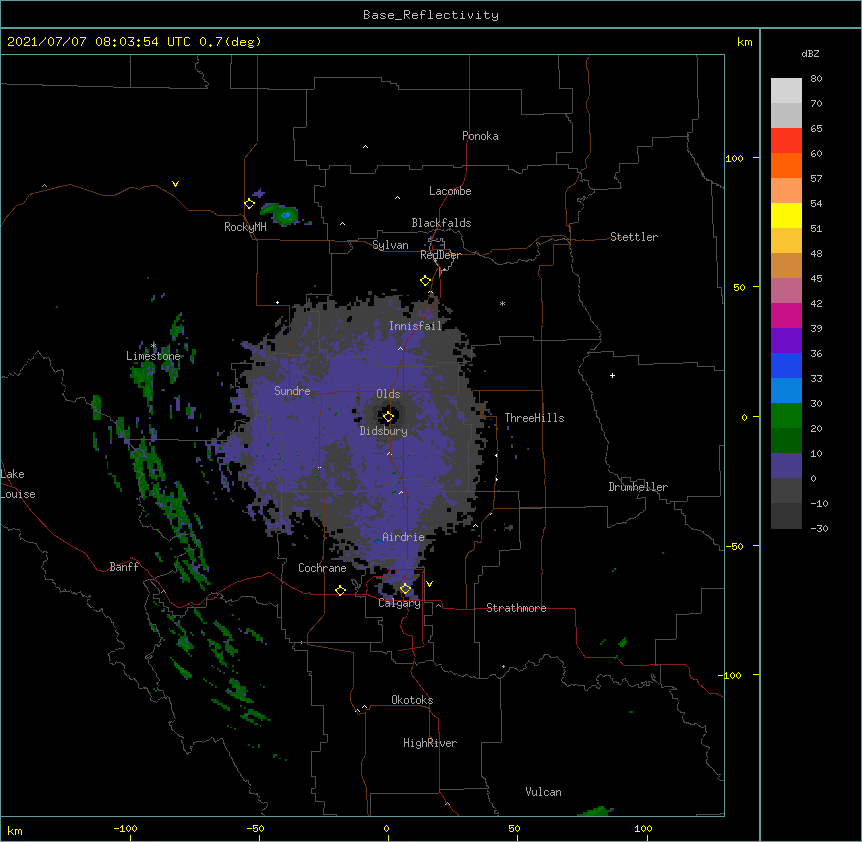Click the violet 36-39 dBZ legend swatch

point(786,341)
